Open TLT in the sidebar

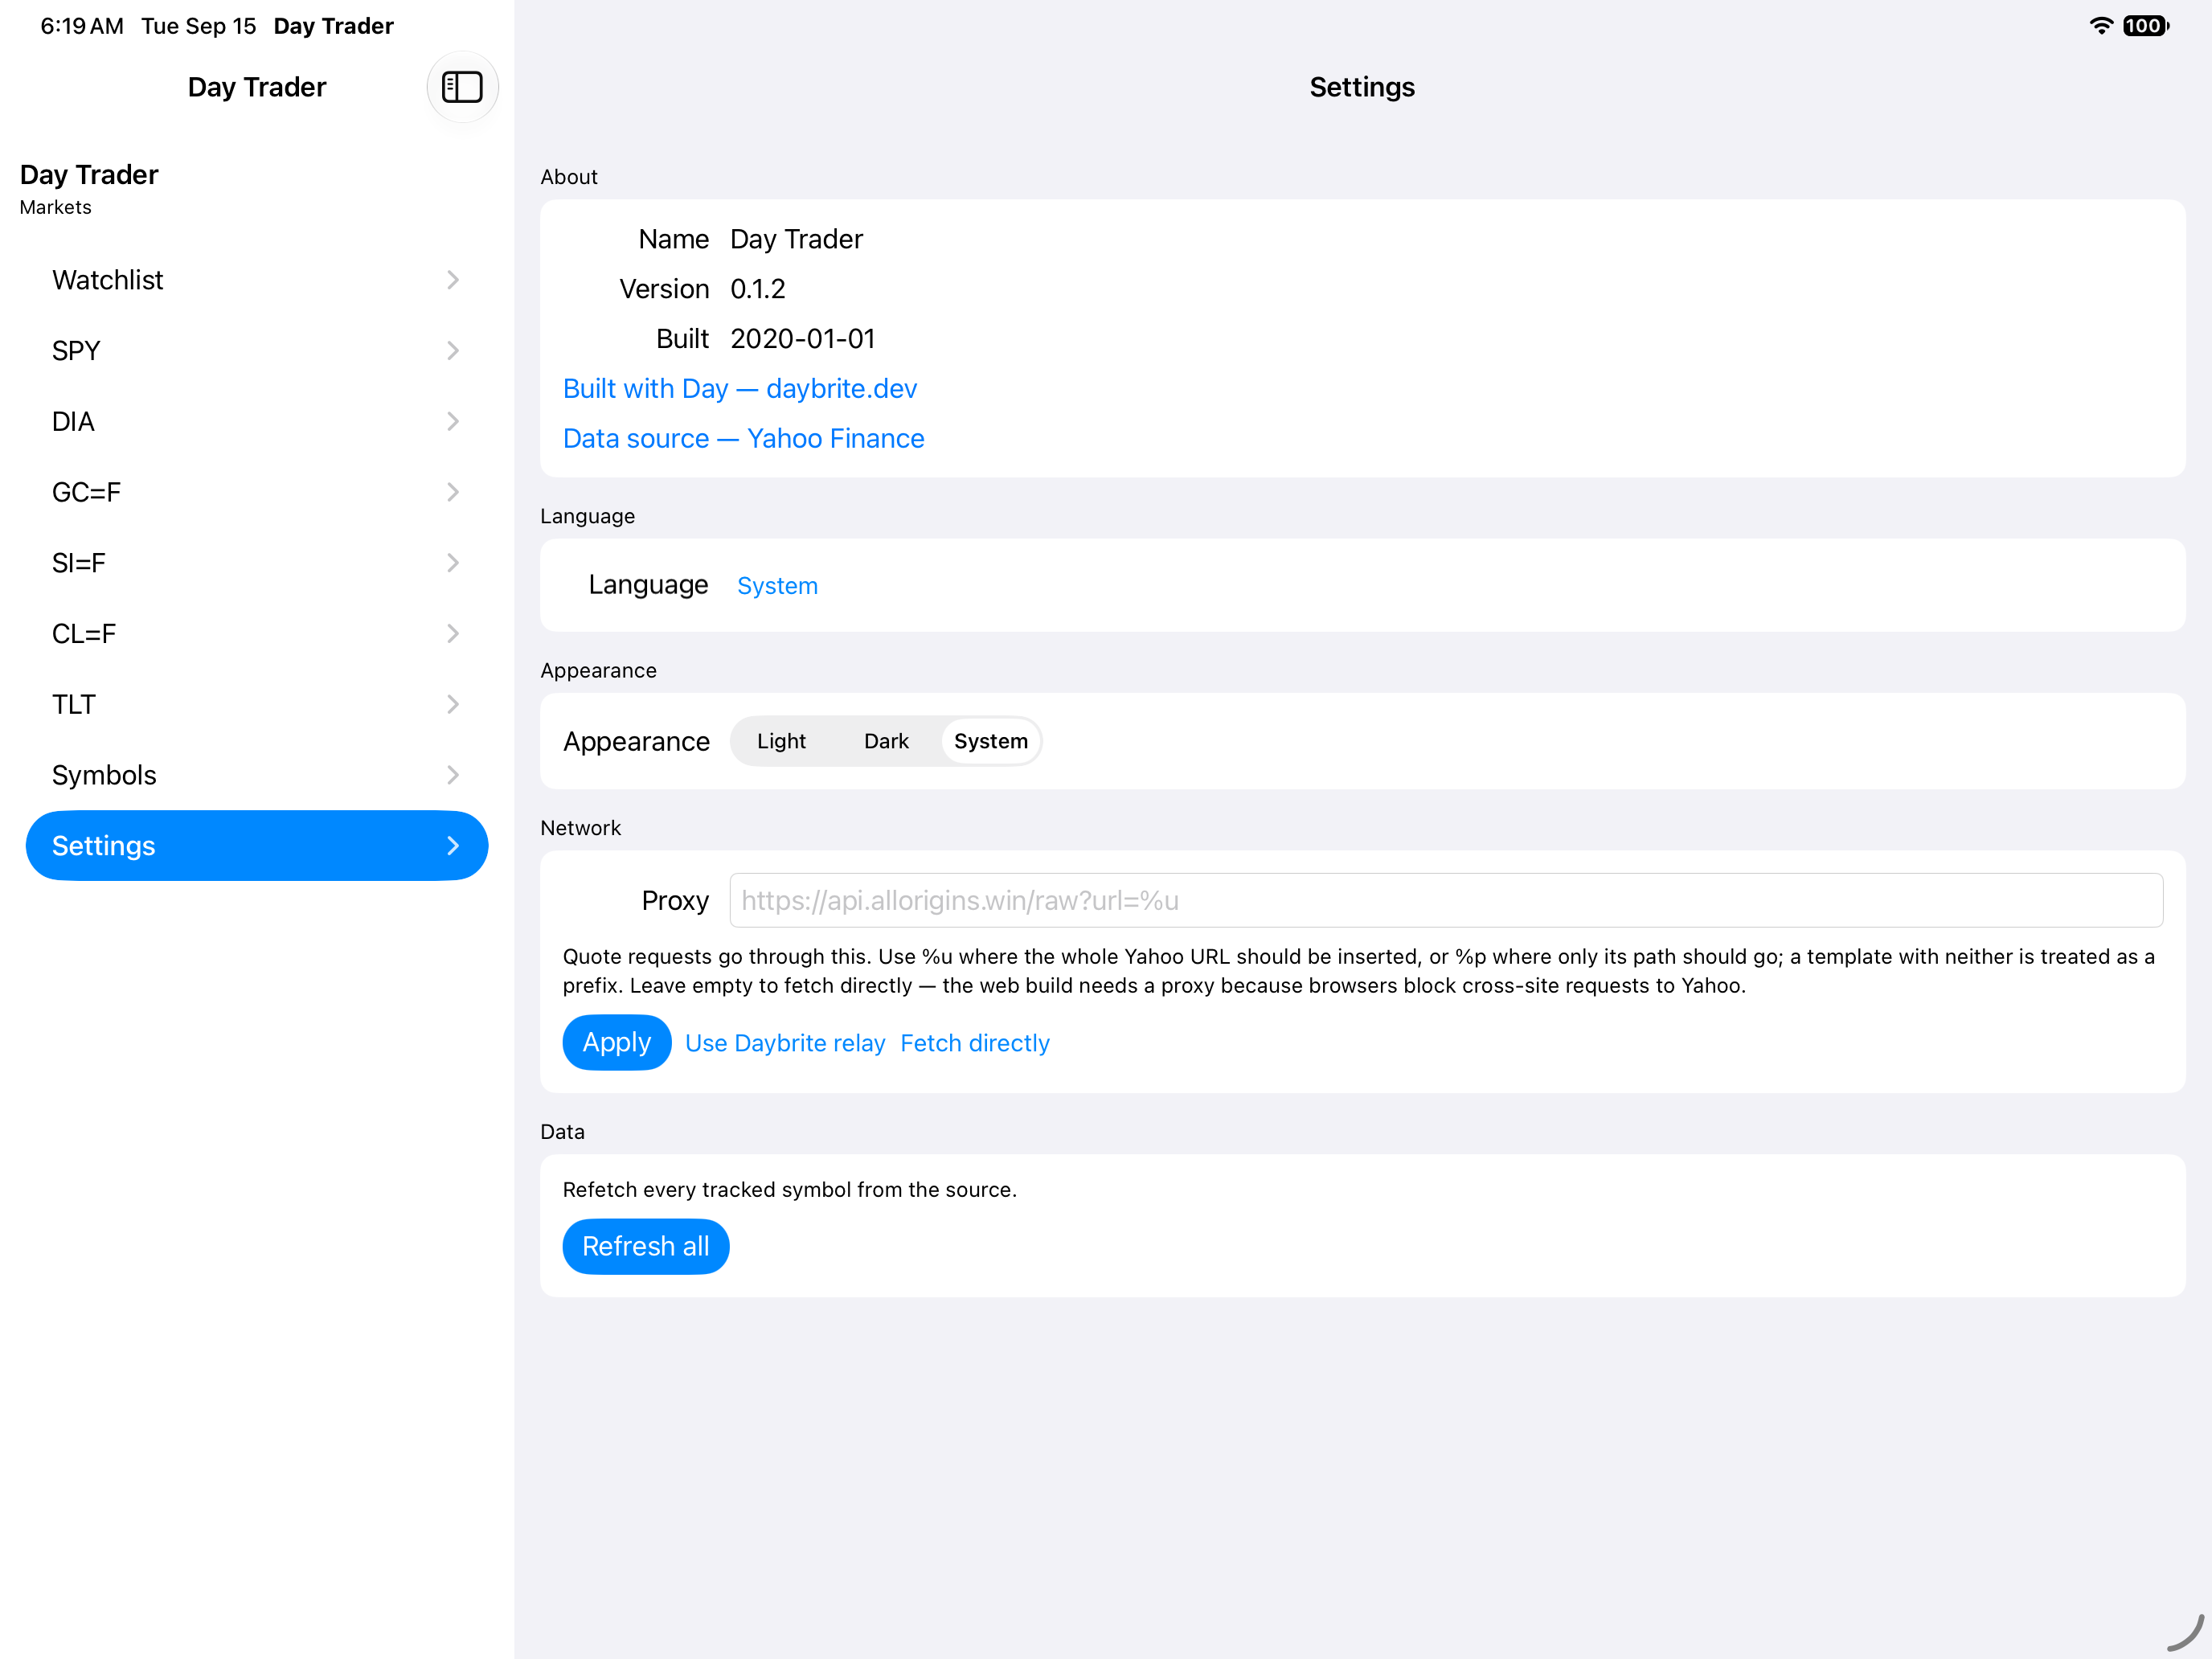[257, 705]
